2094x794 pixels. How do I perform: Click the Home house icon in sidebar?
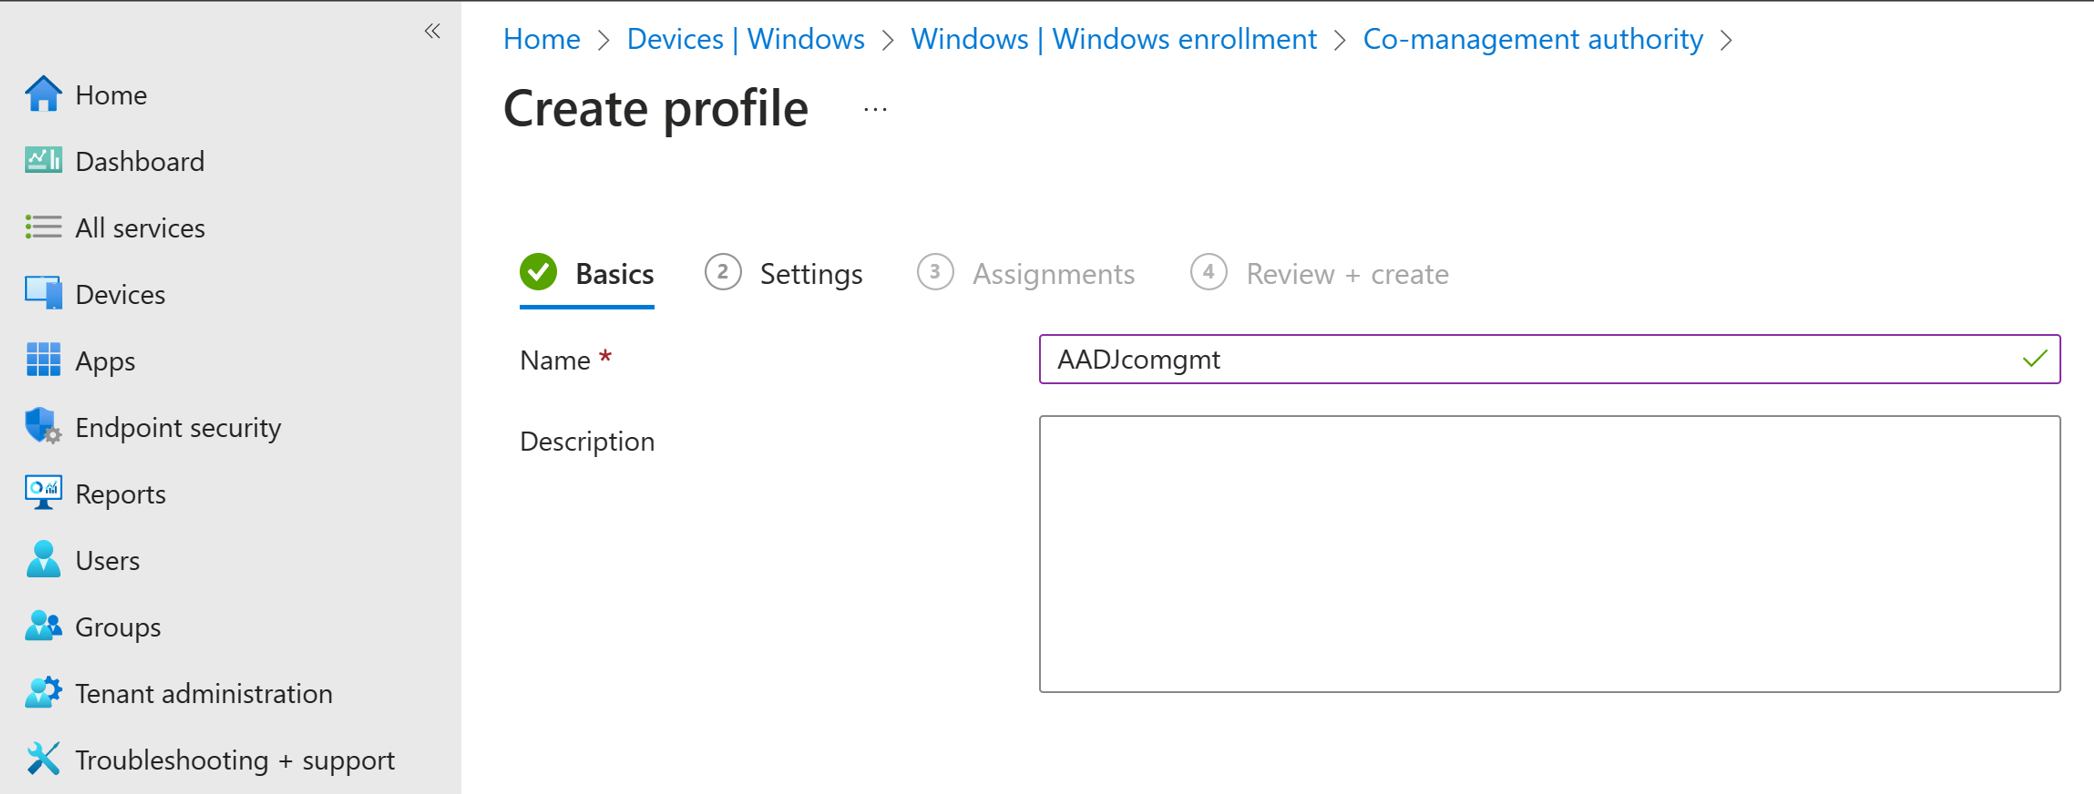43,94
